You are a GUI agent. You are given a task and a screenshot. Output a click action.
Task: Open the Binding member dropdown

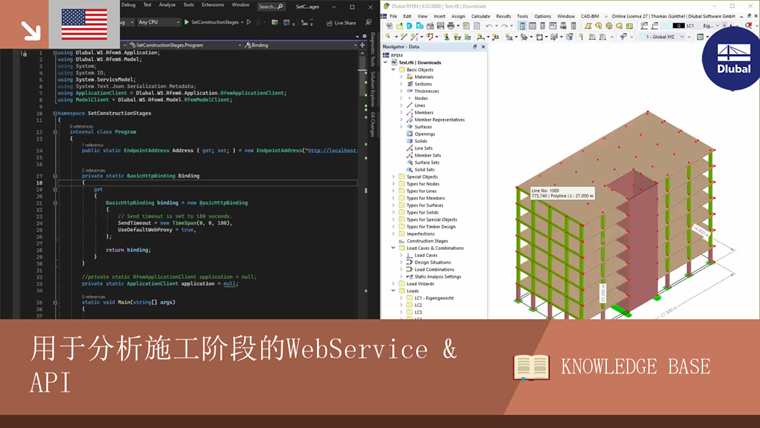coord(300,45)
